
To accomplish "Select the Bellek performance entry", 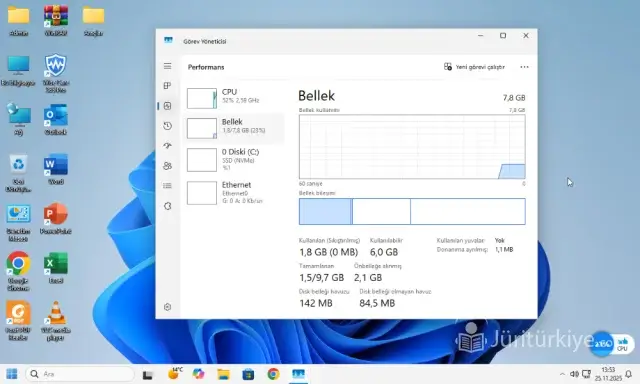I will tap(234, 128).
